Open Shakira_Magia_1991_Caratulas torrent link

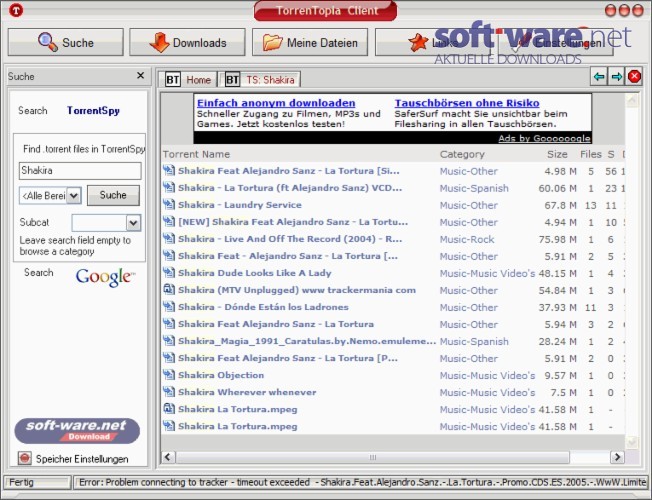click(x=307, y=342)
